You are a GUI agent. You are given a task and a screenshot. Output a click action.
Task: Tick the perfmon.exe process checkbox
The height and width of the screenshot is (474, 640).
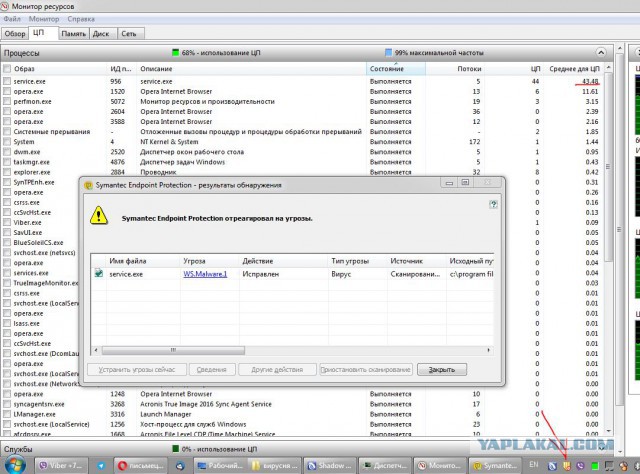7,101
